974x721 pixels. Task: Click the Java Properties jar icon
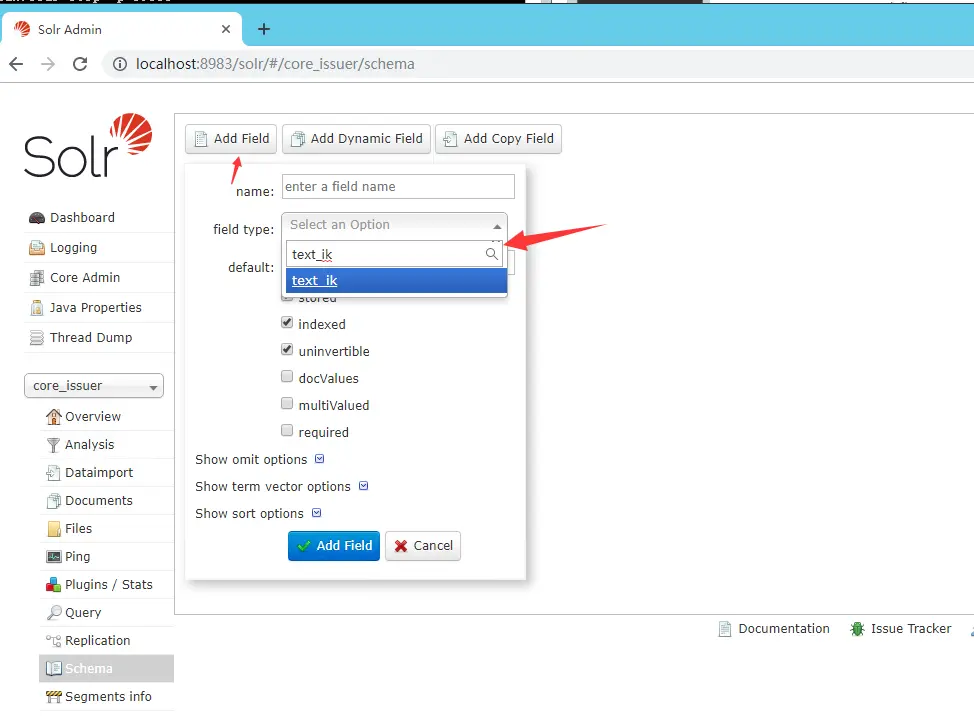37,307
